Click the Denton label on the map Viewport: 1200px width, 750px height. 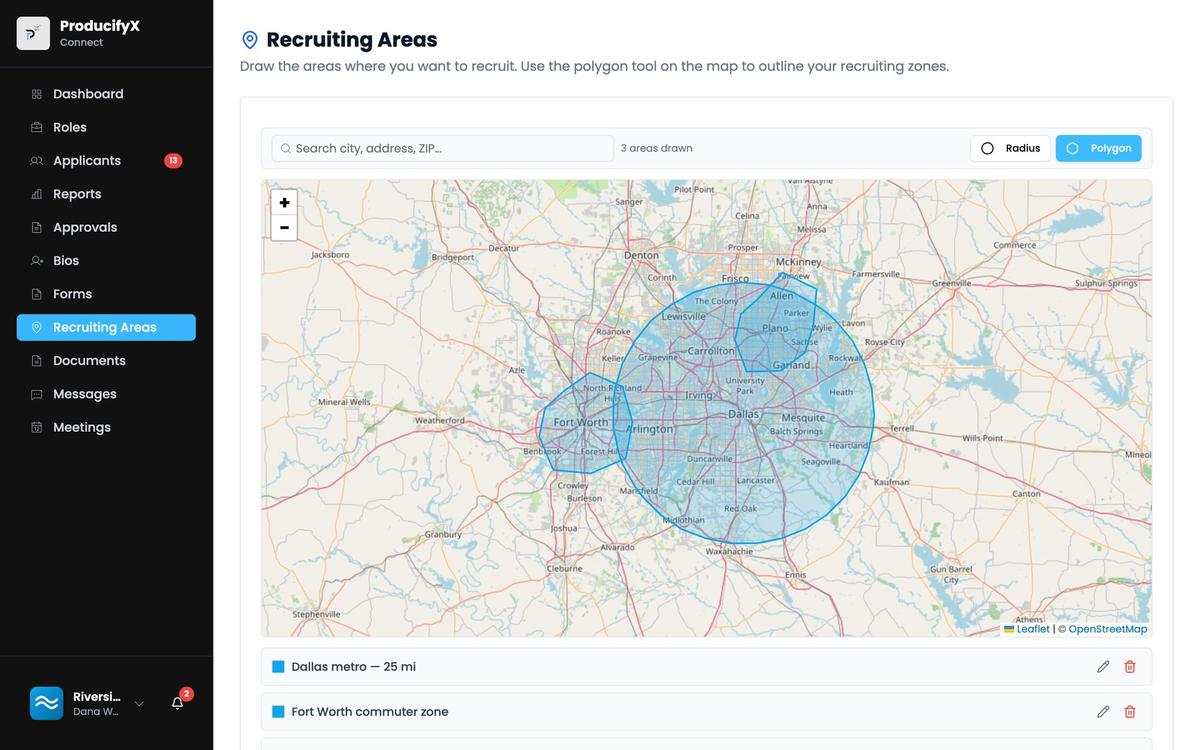641,255
